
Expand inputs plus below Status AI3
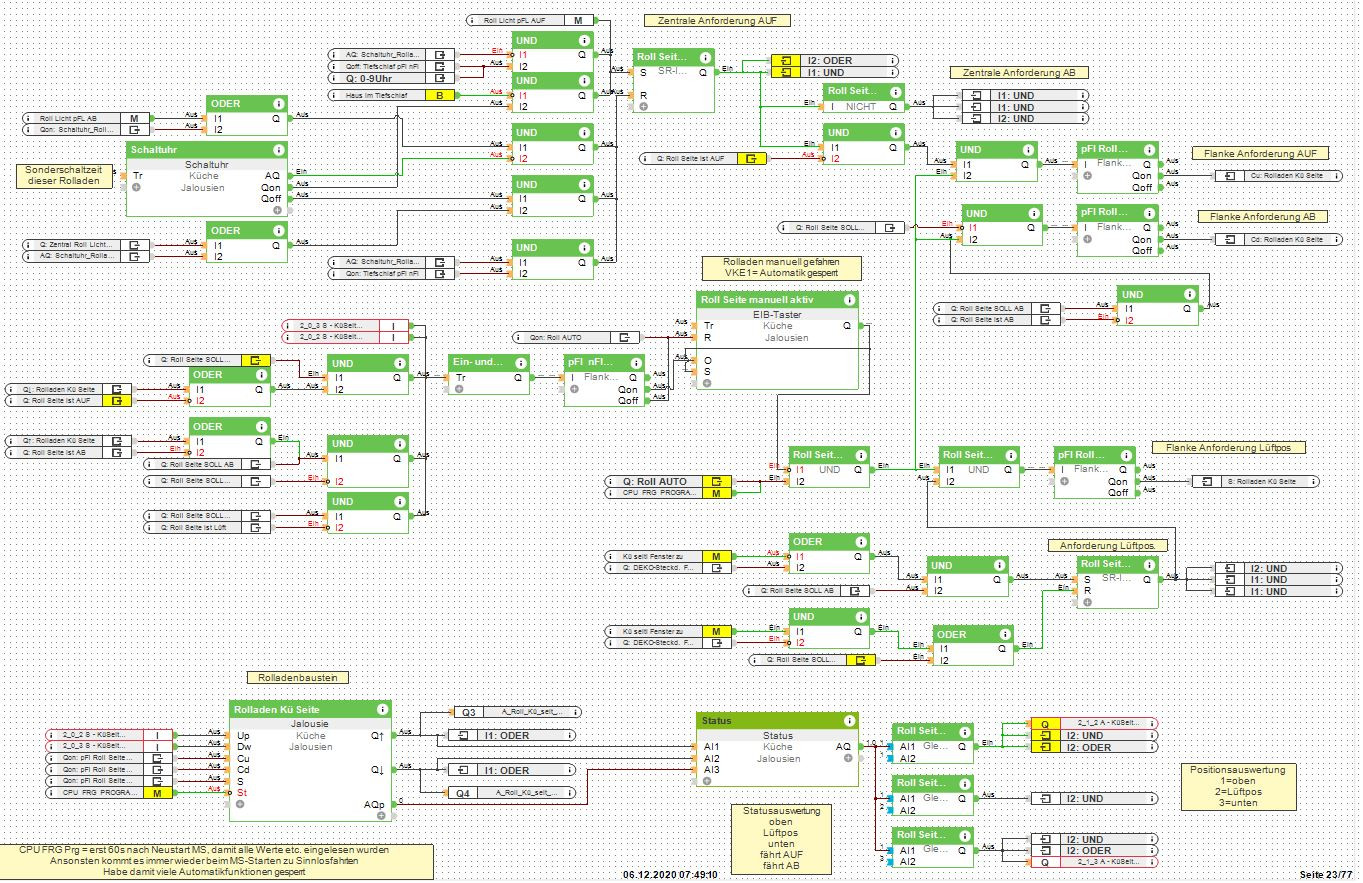707,781
